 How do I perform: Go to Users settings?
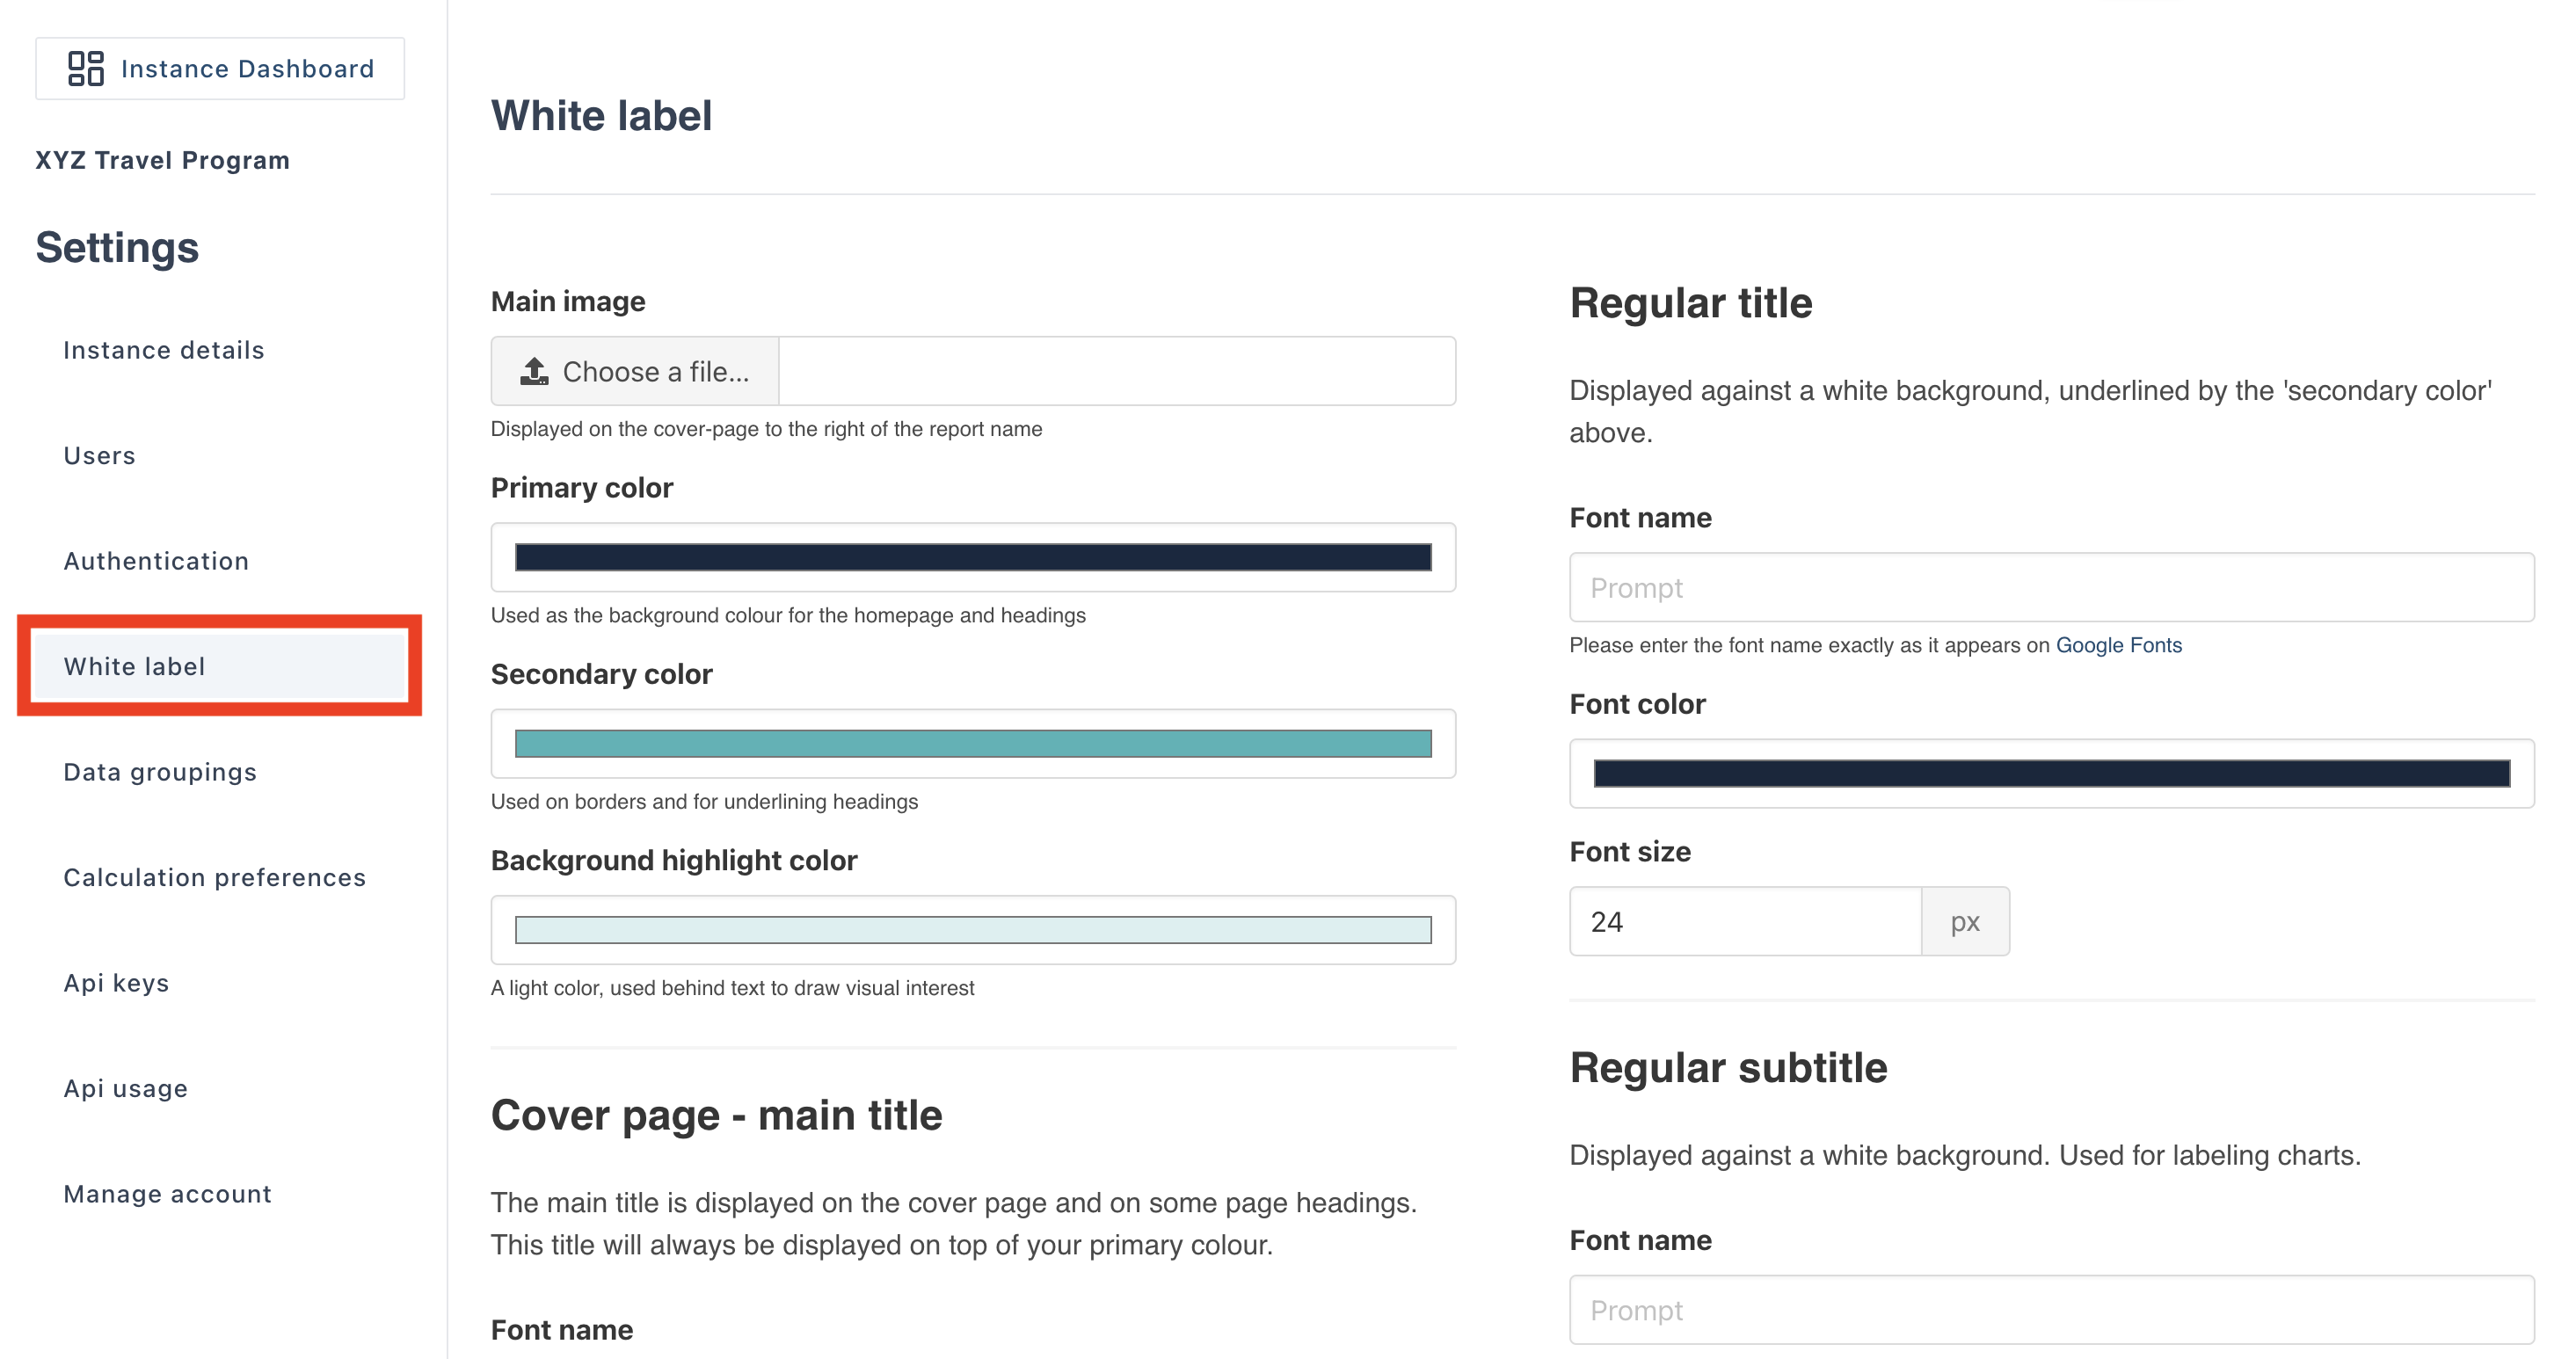(99, 456)
